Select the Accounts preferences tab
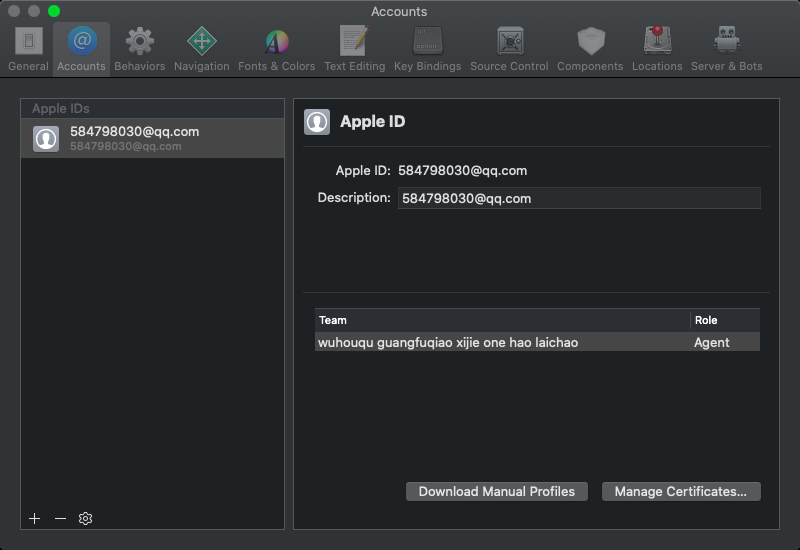This screenshot has height=550, width=800. [82, 49]
